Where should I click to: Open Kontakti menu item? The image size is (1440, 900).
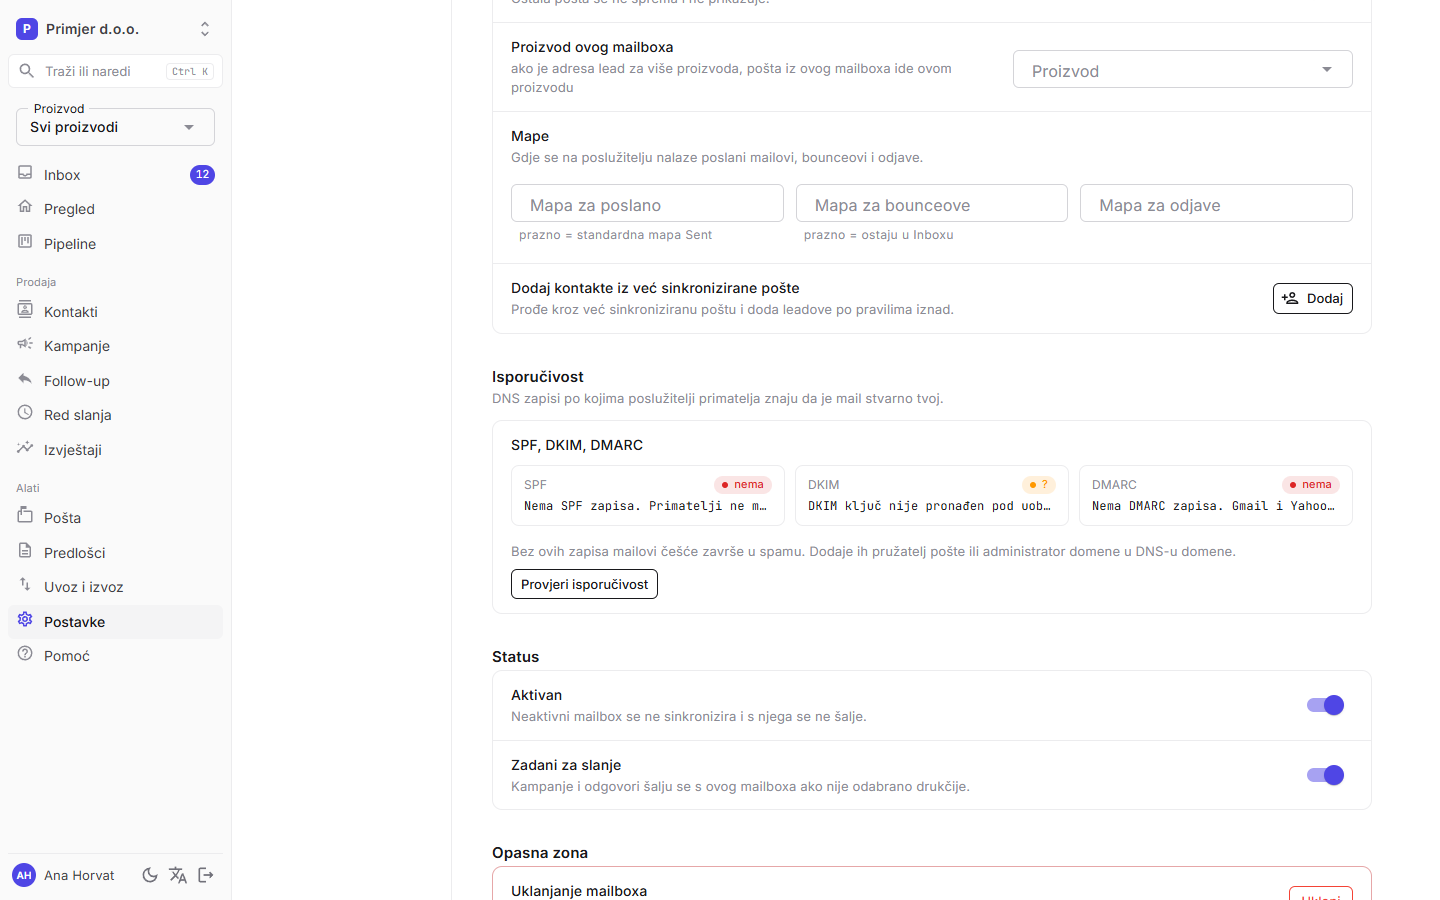[x=115, y=311]
